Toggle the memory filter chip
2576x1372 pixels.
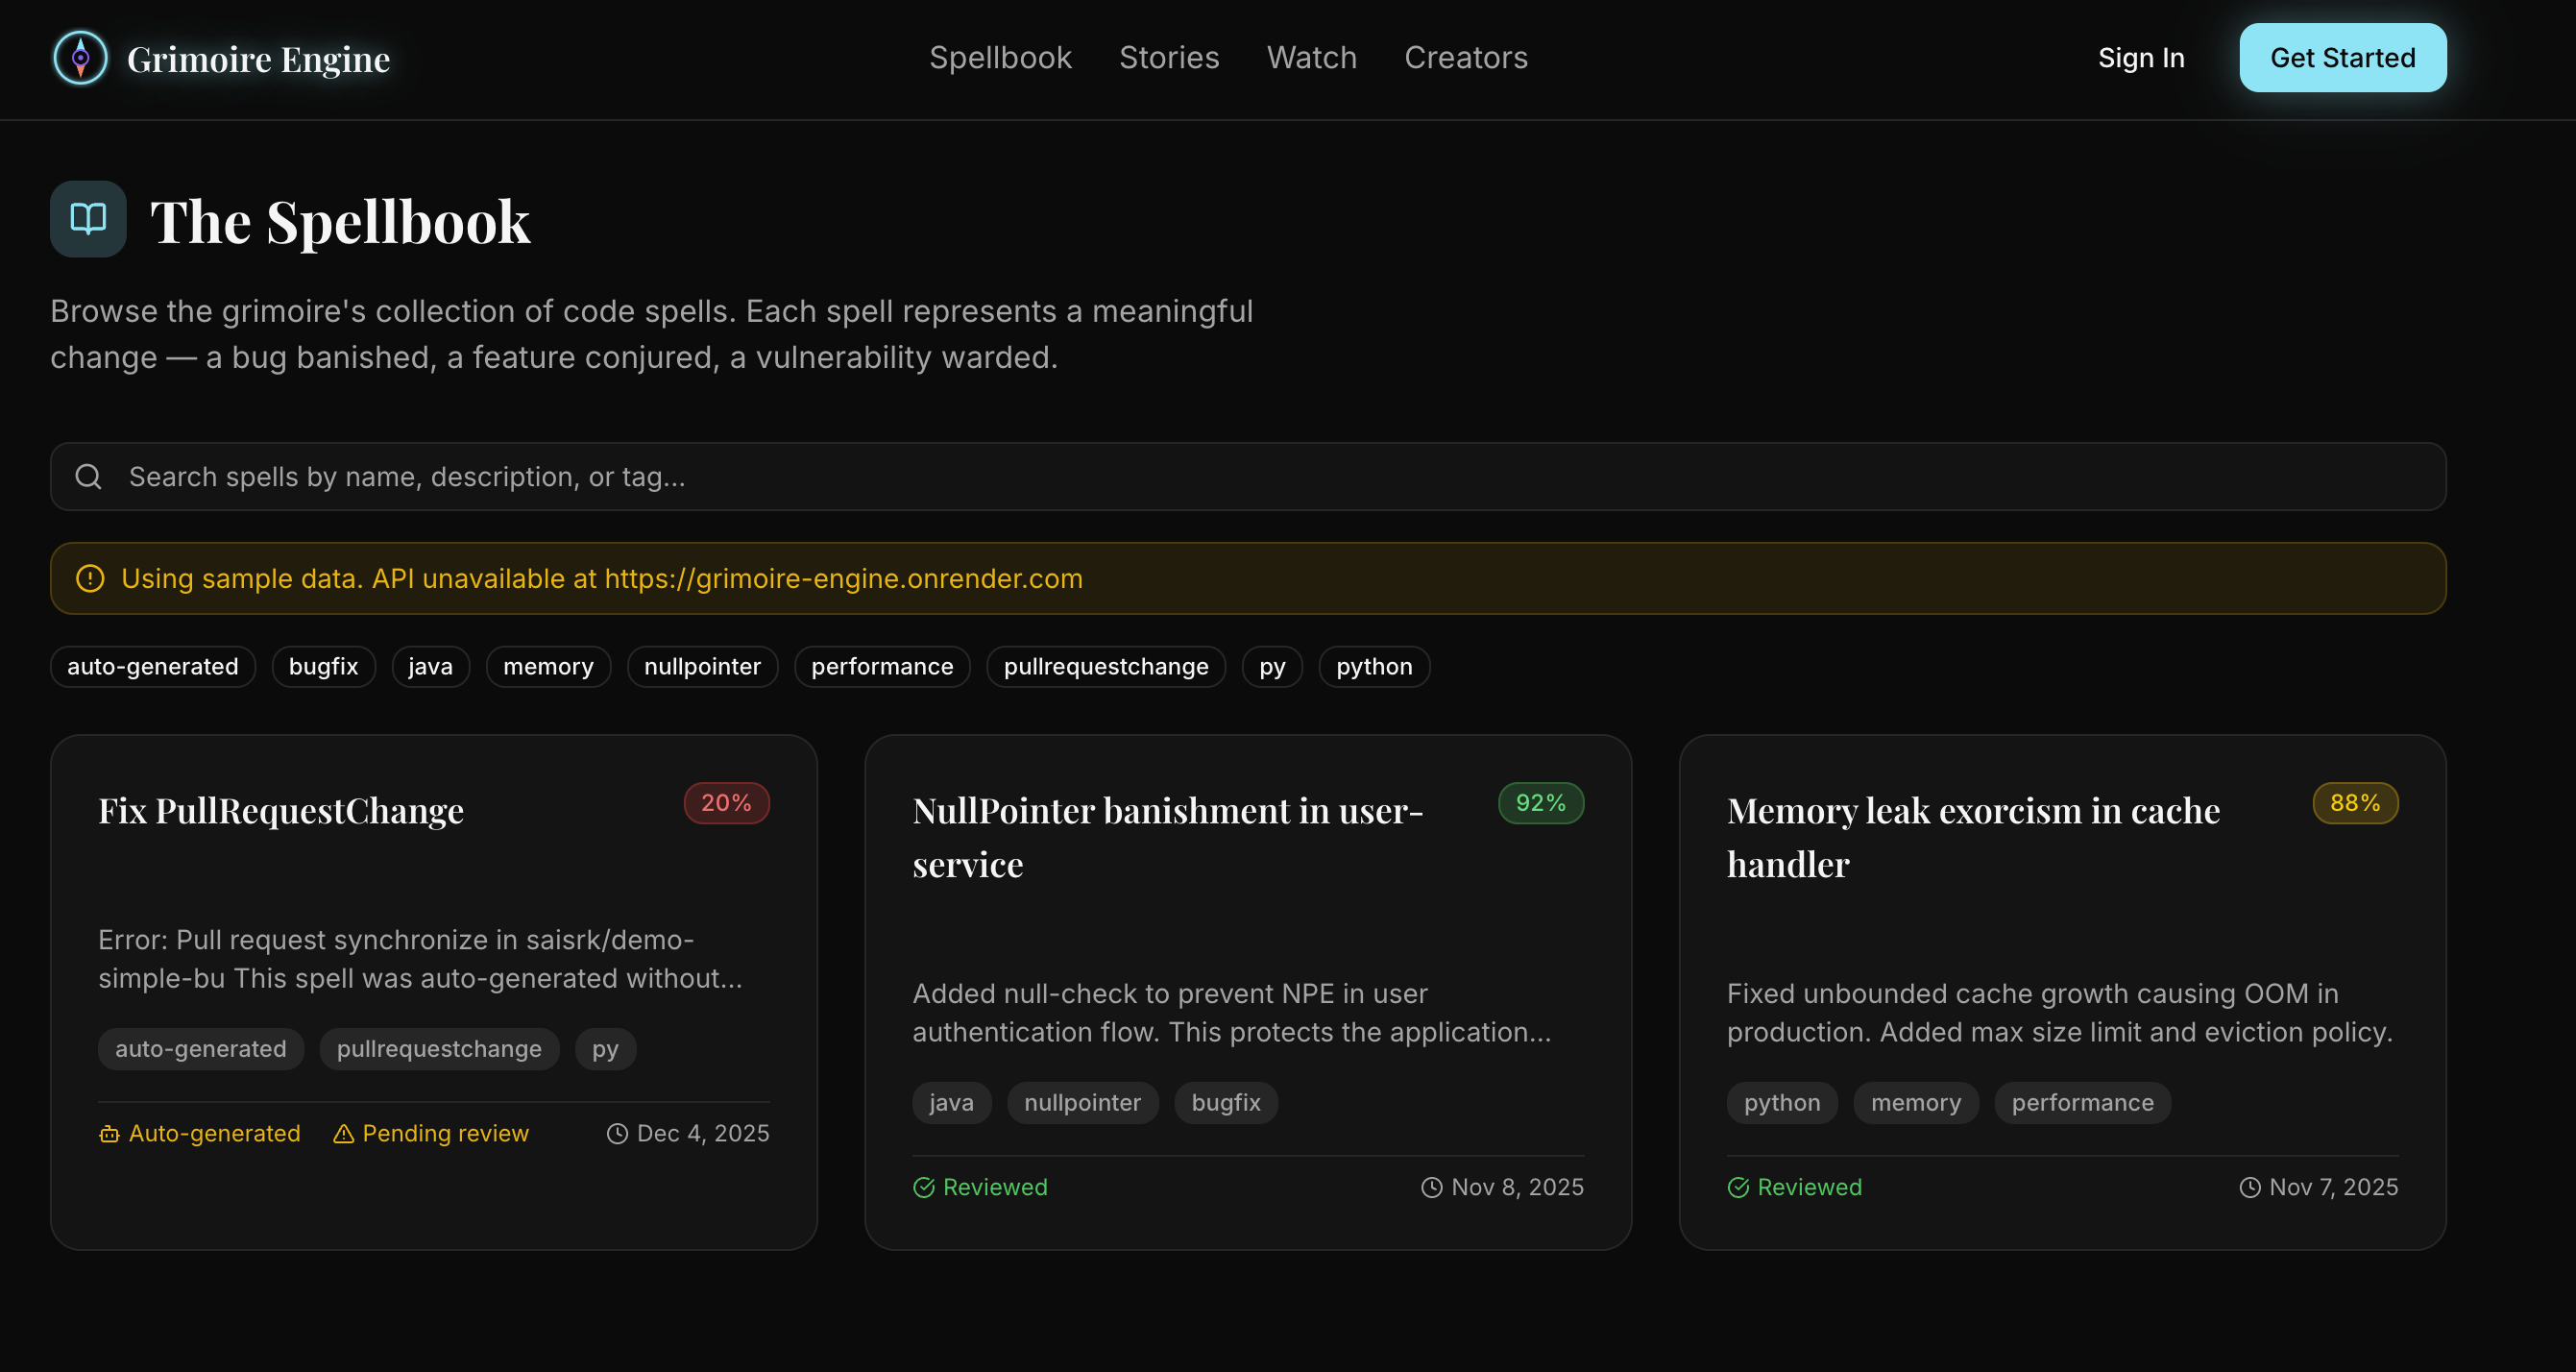pyautogui.click(x=548, y=667)
